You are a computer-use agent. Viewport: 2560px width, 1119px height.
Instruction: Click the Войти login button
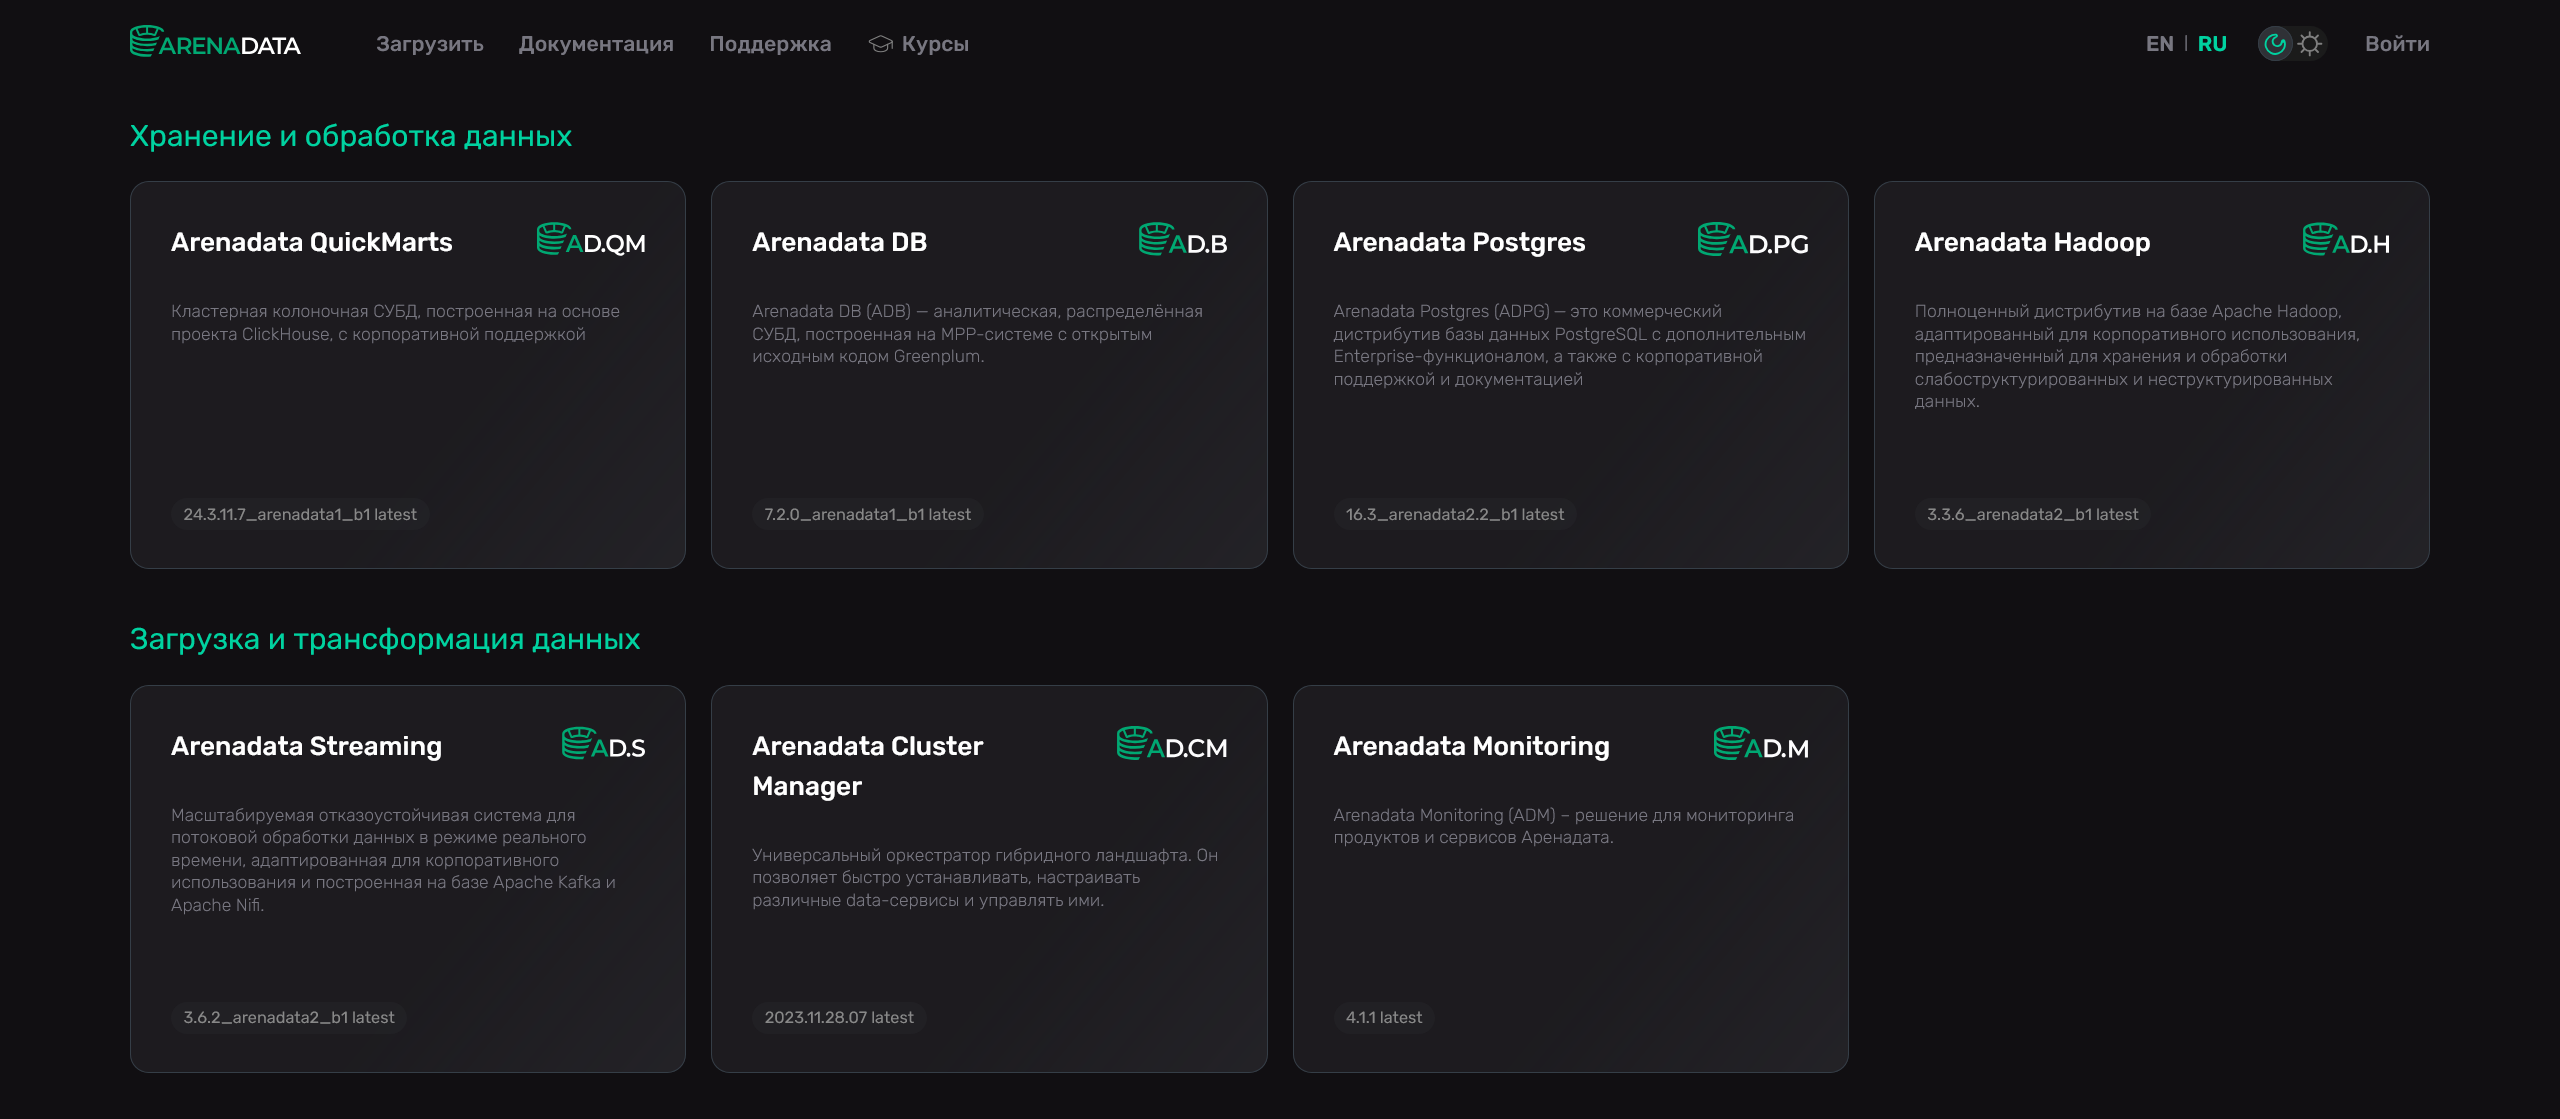pos(2397,44)
